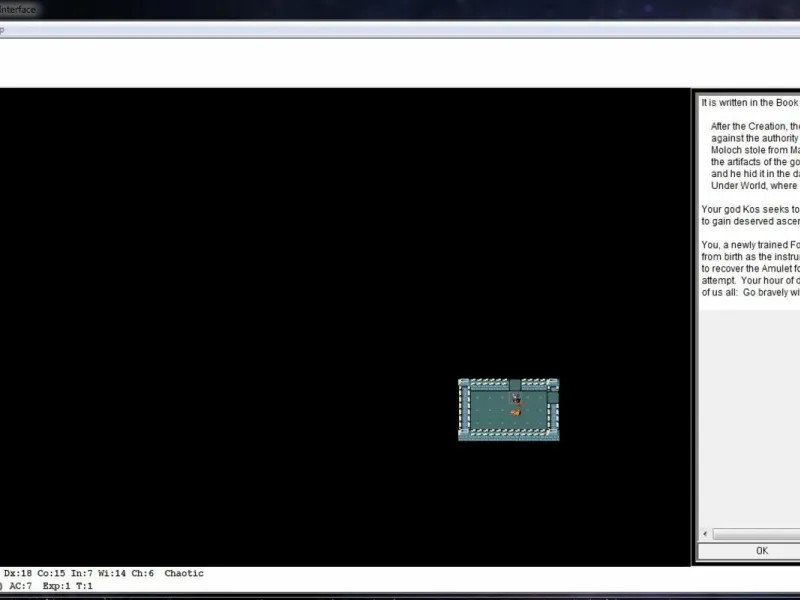The image size is (800, 600).
Task: Click the line starting "Moloch stole from"
Action: (x=756, y=150)
